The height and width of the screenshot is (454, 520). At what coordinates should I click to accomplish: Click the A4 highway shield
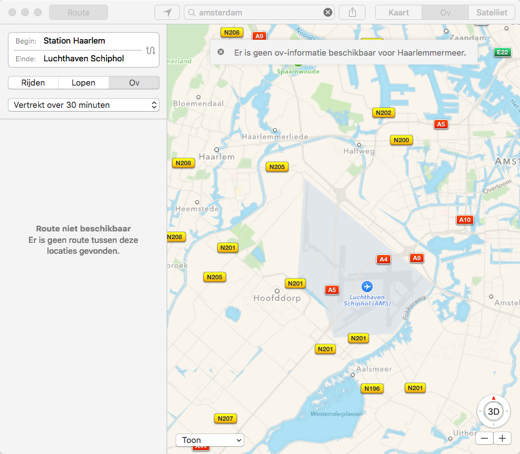(384, 259)
